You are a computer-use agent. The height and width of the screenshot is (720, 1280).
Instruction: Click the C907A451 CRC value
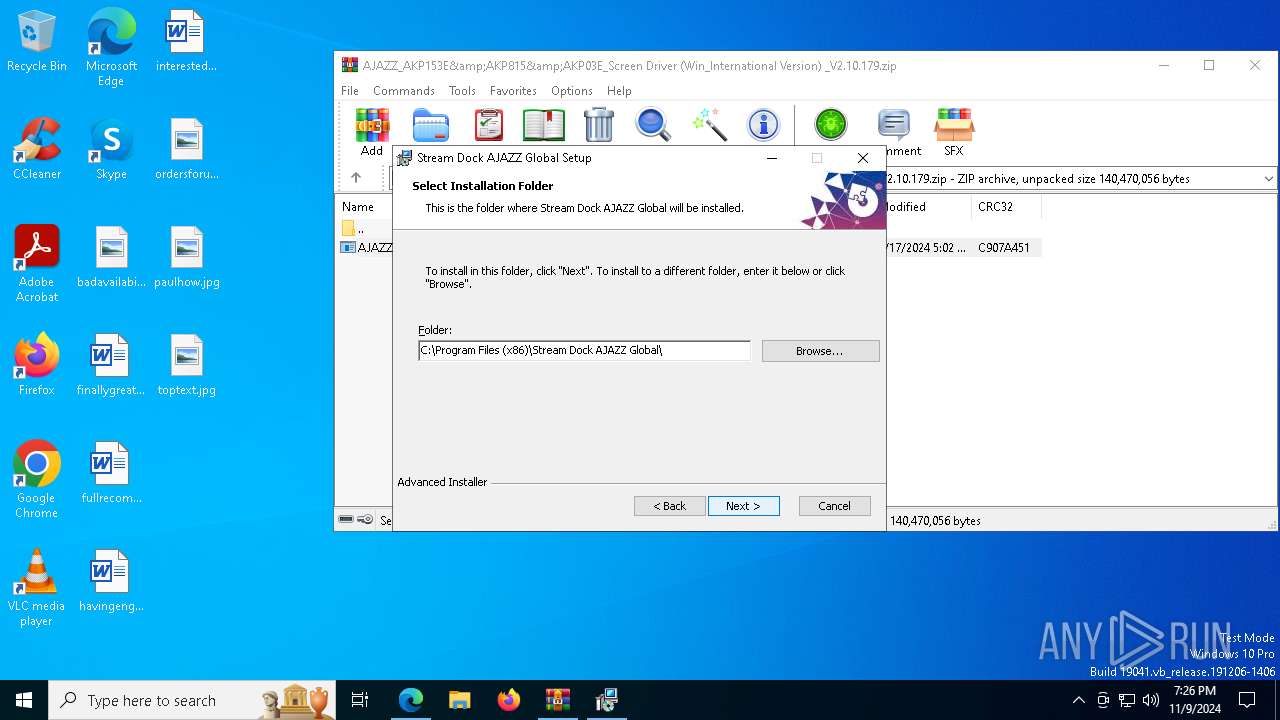pos(1004,247)
